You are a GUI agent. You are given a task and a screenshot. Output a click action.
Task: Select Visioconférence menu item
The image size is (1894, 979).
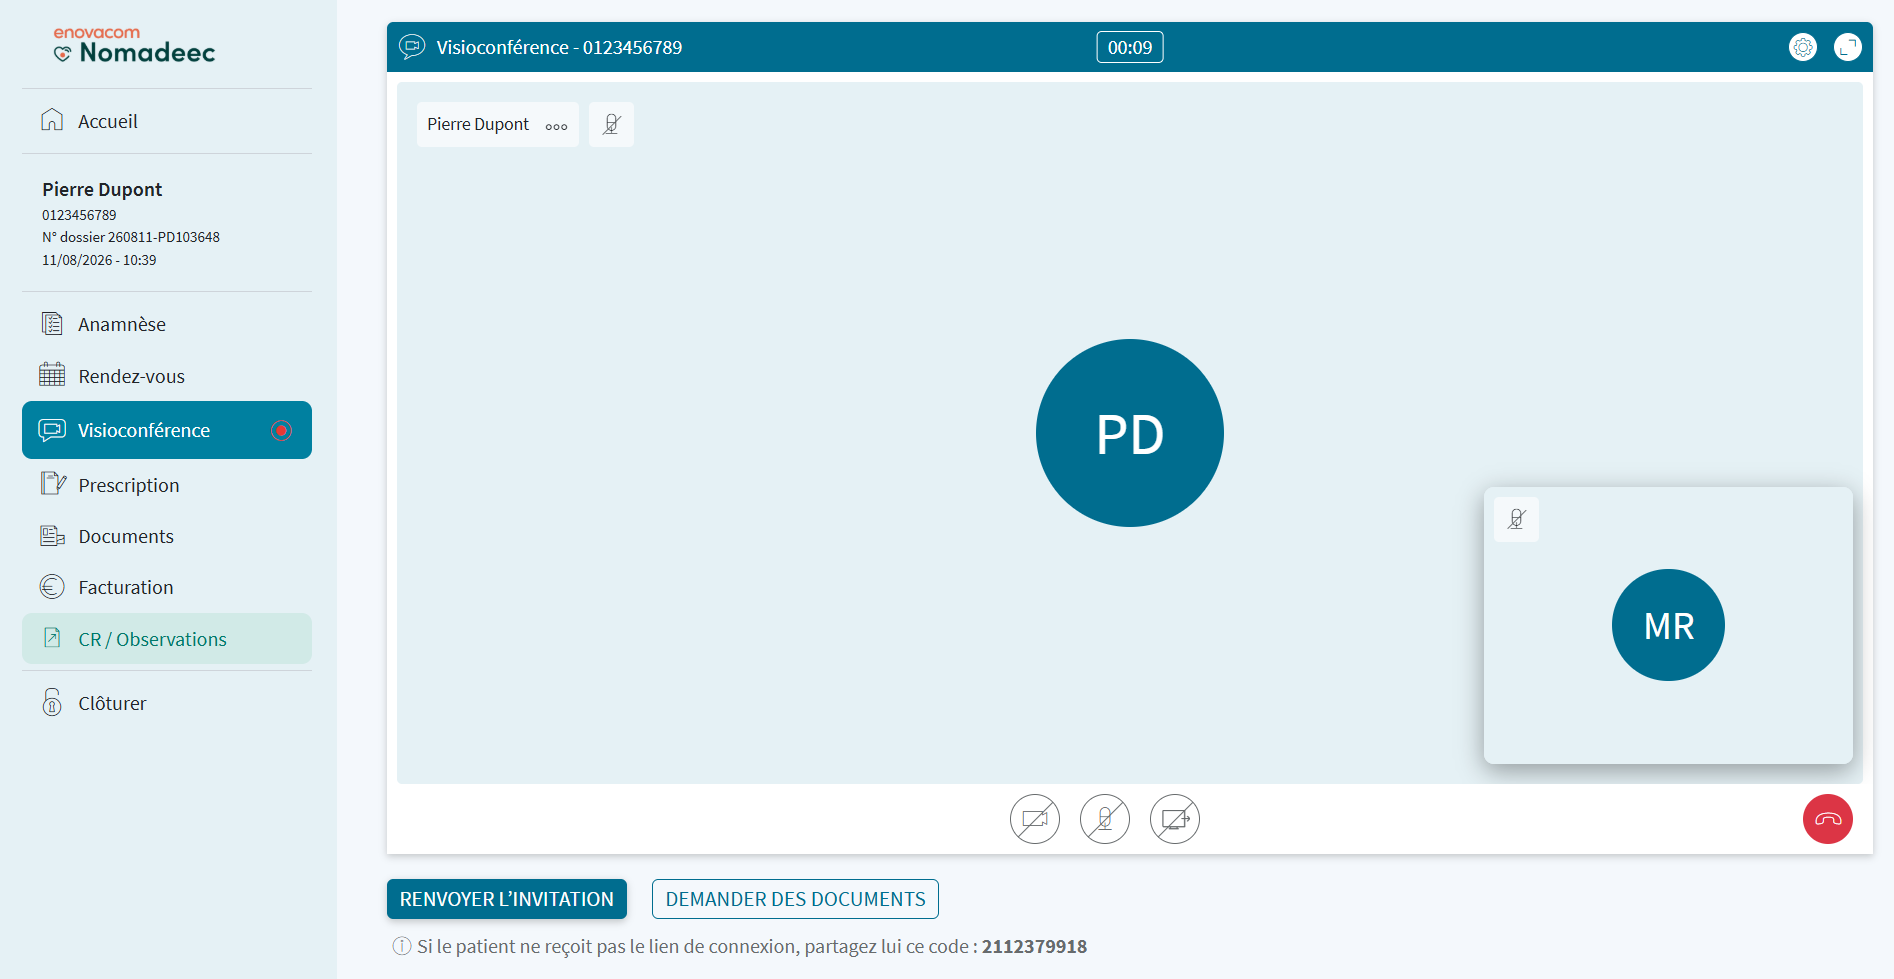click(167, 430)
